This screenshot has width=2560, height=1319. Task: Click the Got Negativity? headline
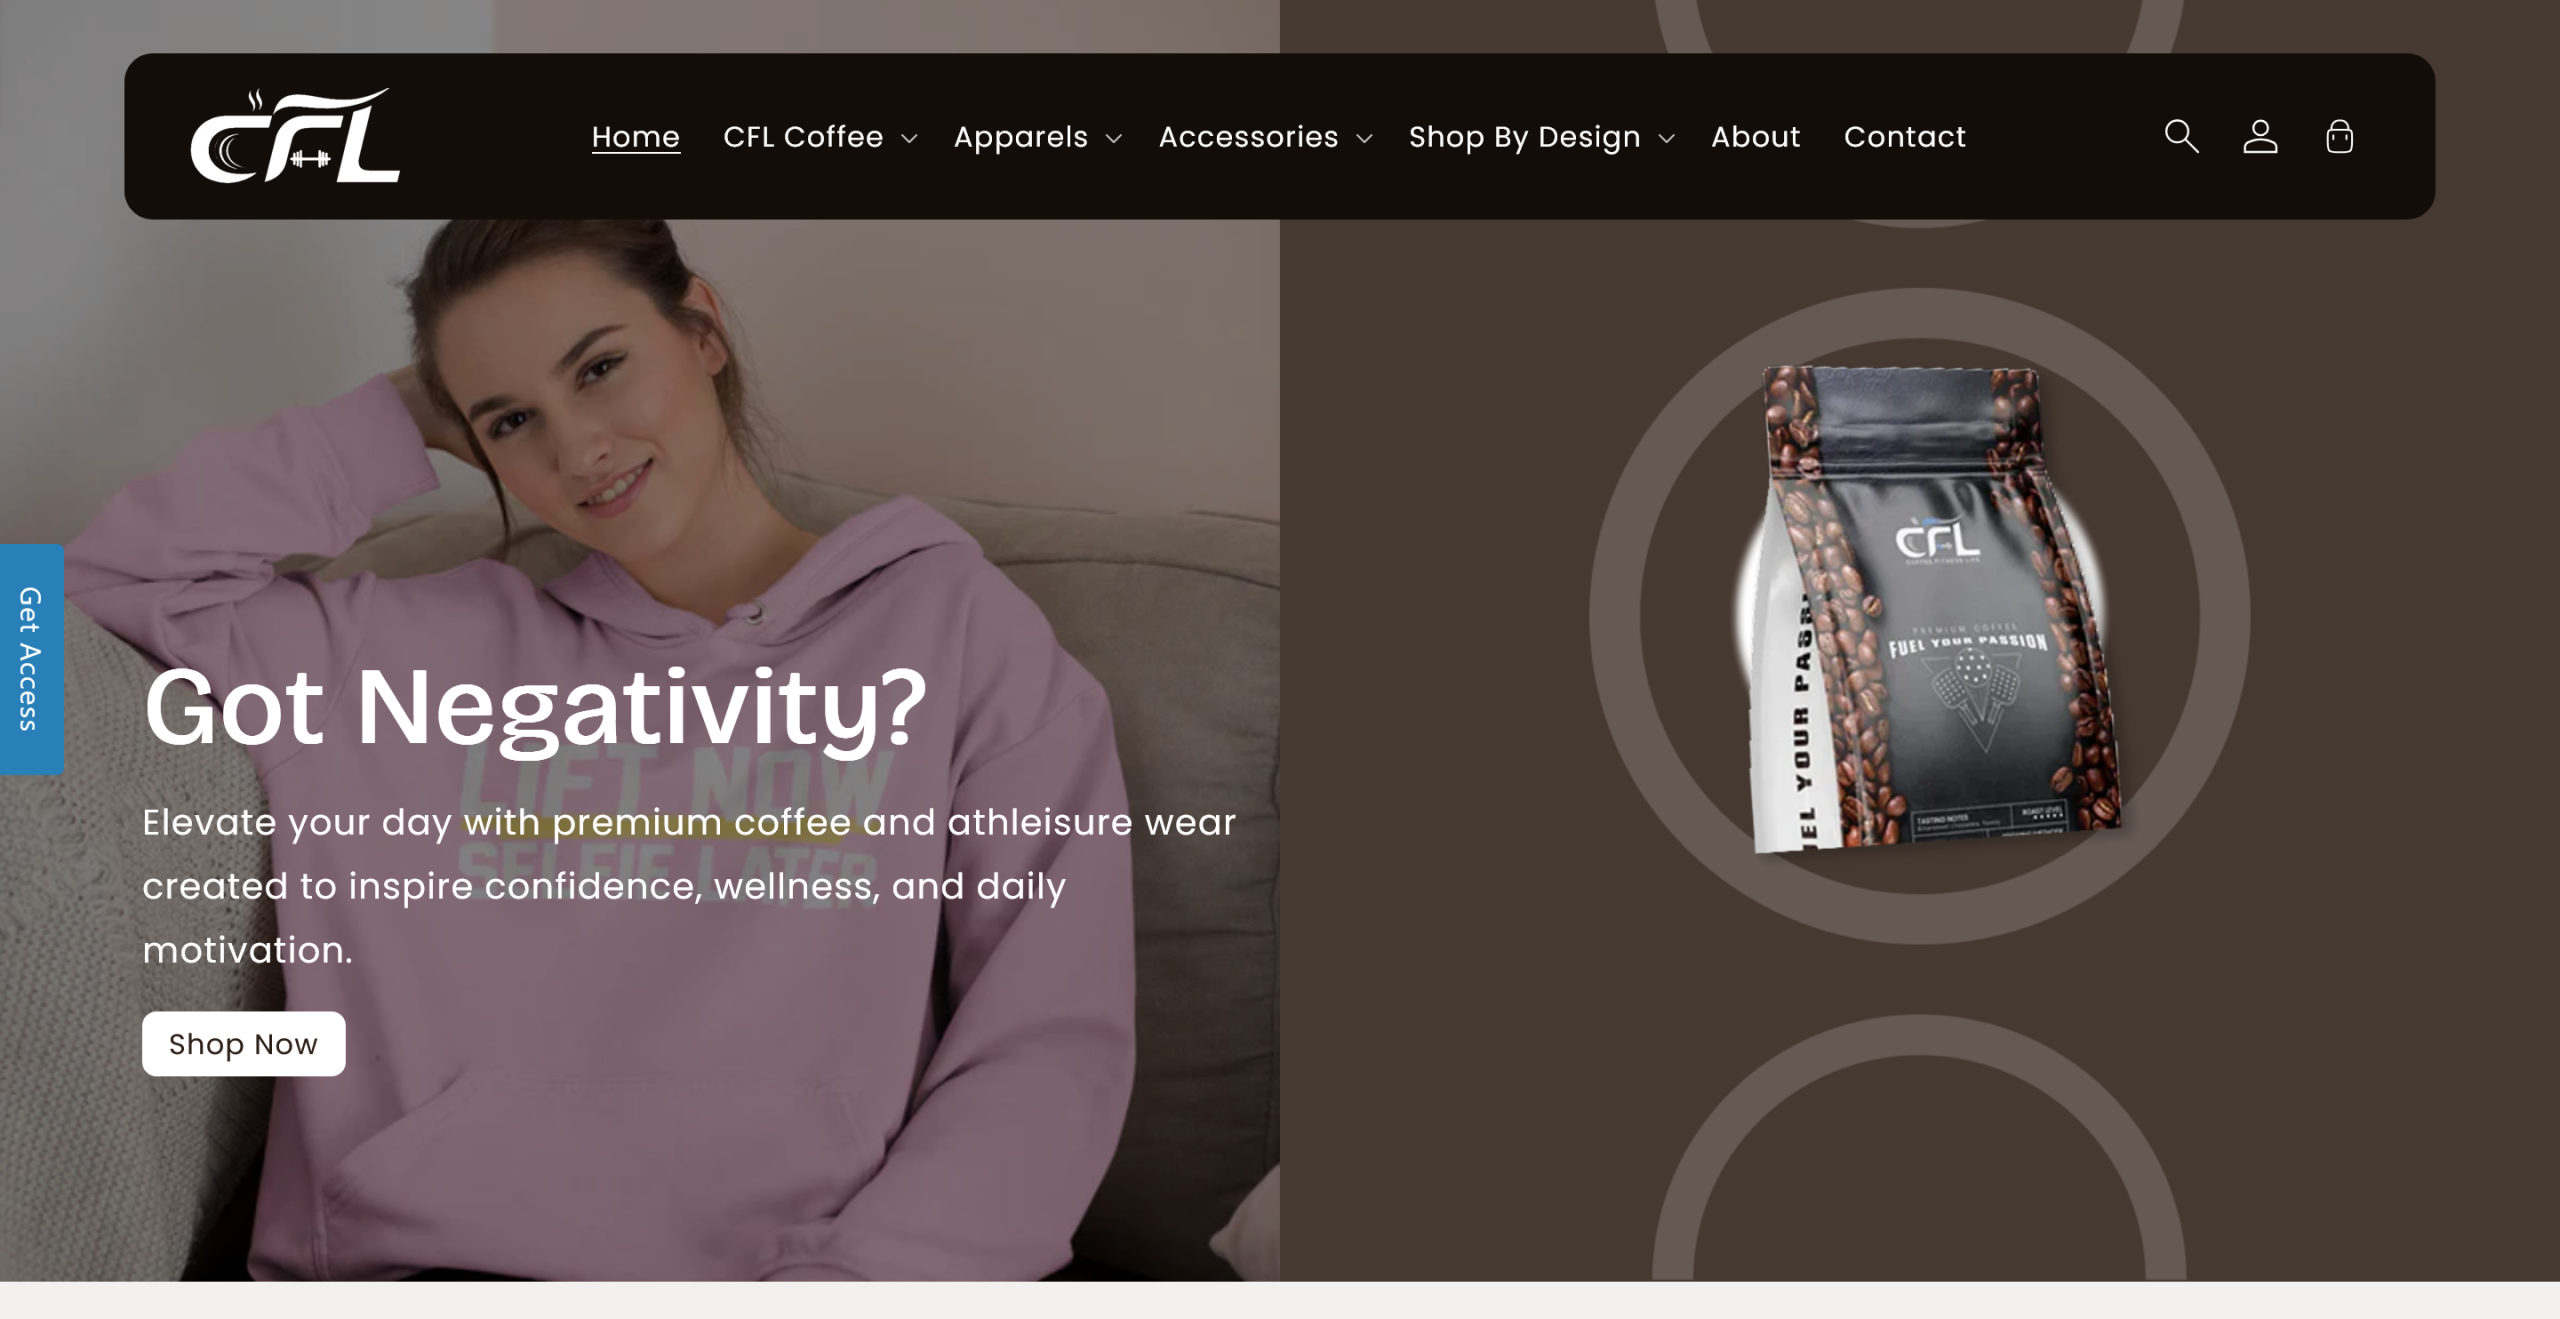click(x=536, y=708)
